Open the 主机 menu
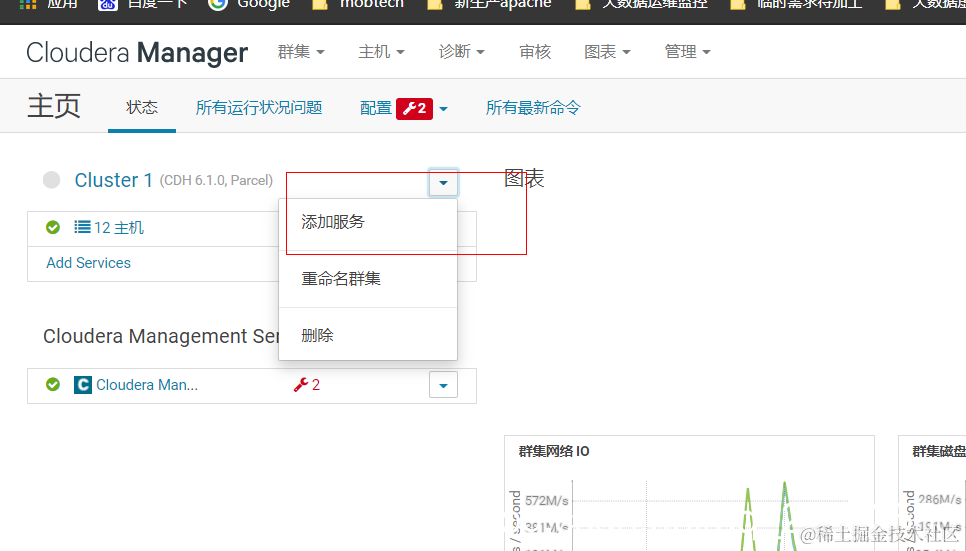This screenshot has width=966, height=551. (381, 52)
